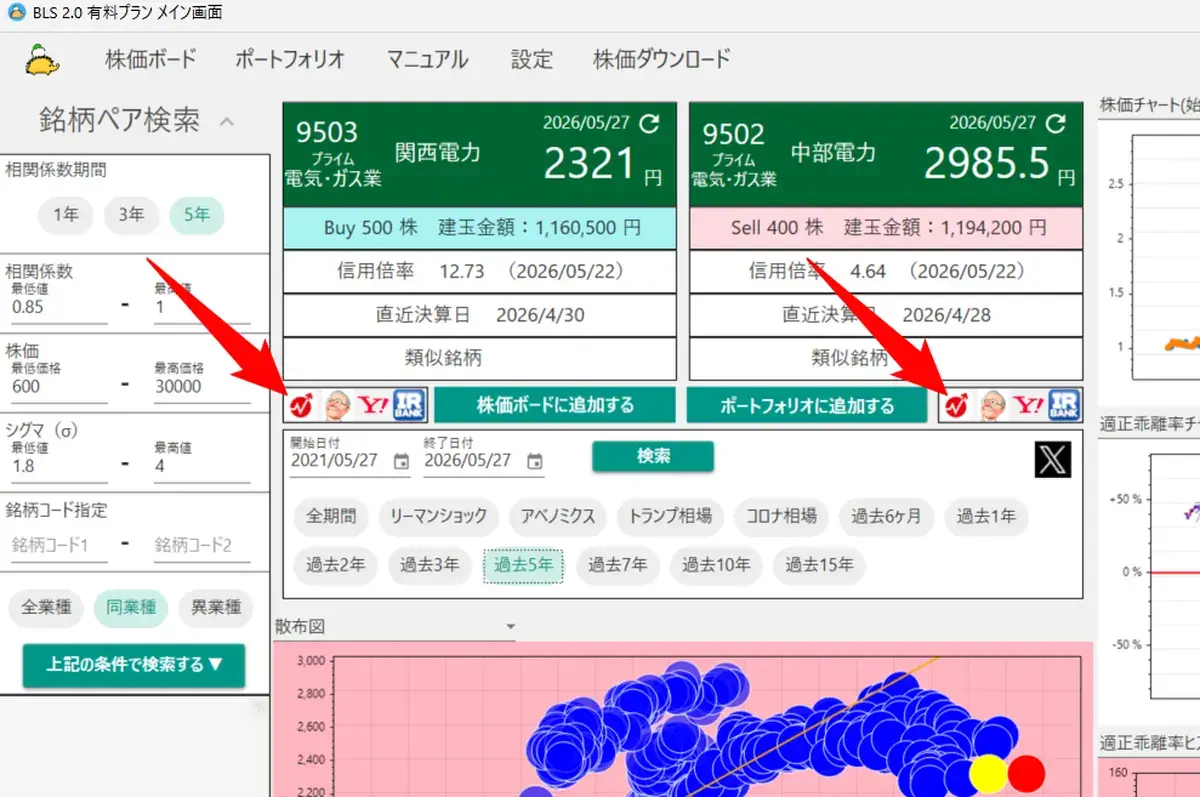This screenshot has height=797, width=1200.
Task: Open the 散布図 chart type dropdown
Action: tap(396, 626)
